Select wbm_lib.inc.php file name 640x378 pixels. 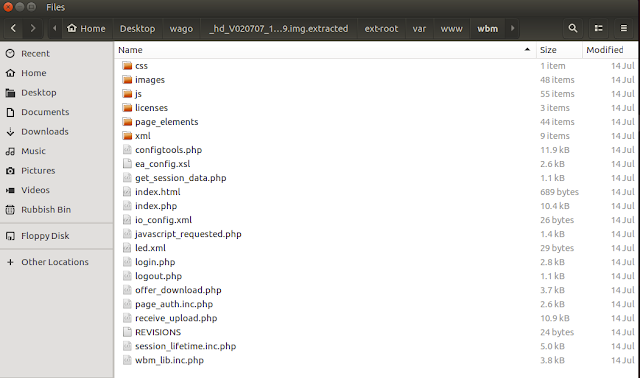click(x=169, y=360)
